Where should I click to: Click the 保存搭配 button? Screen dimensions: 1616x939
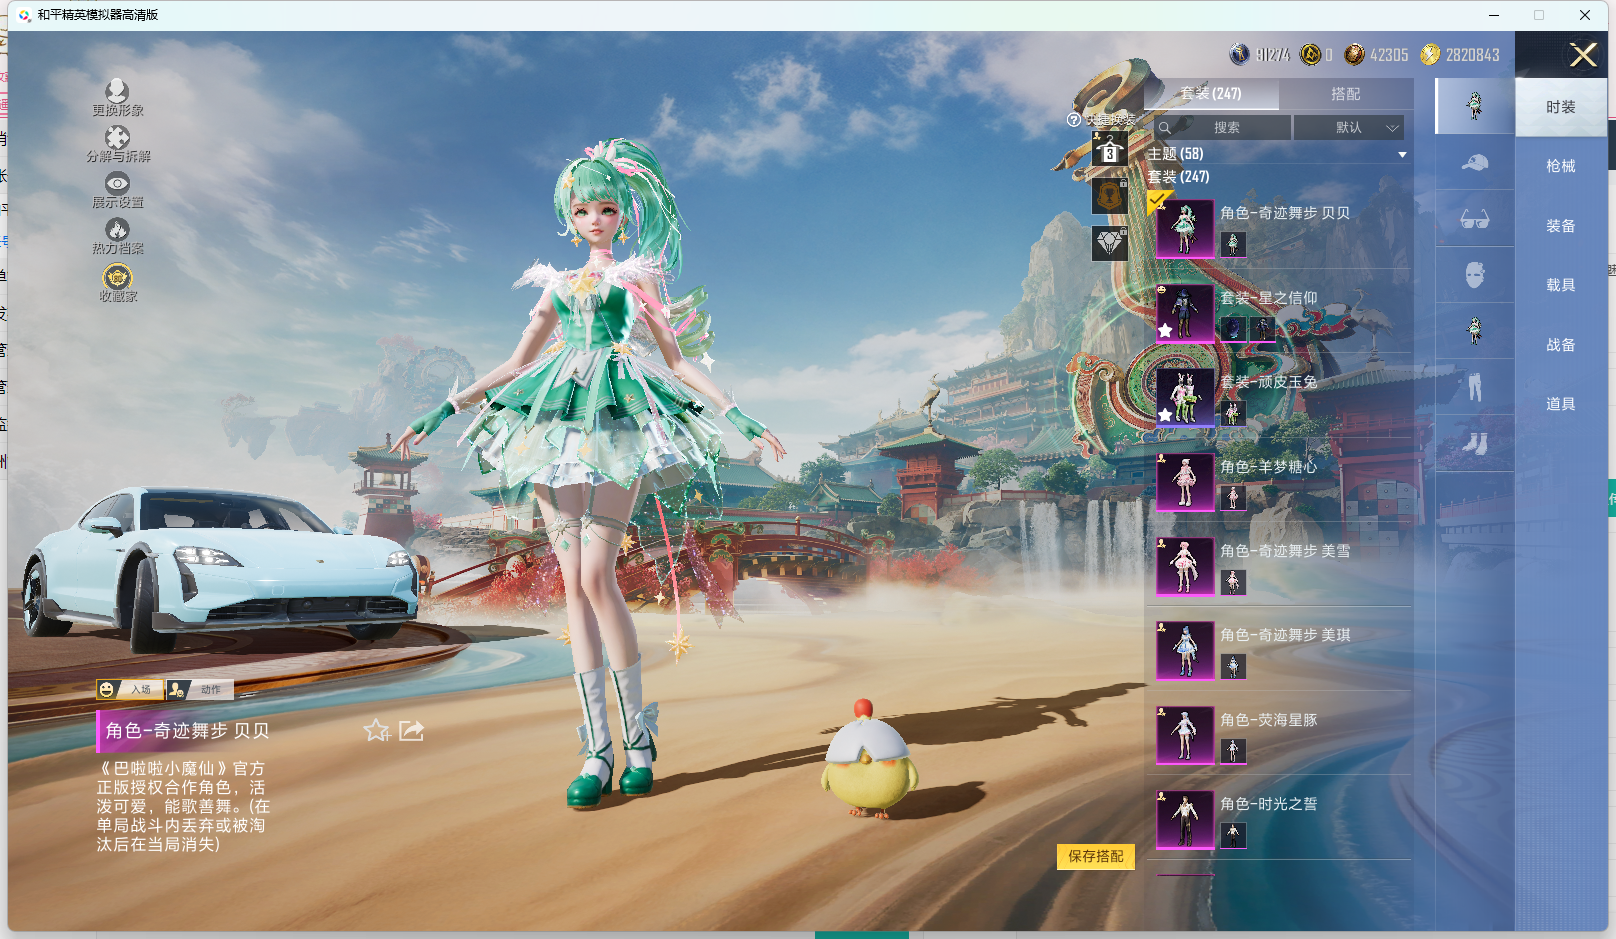point(1095,856)
